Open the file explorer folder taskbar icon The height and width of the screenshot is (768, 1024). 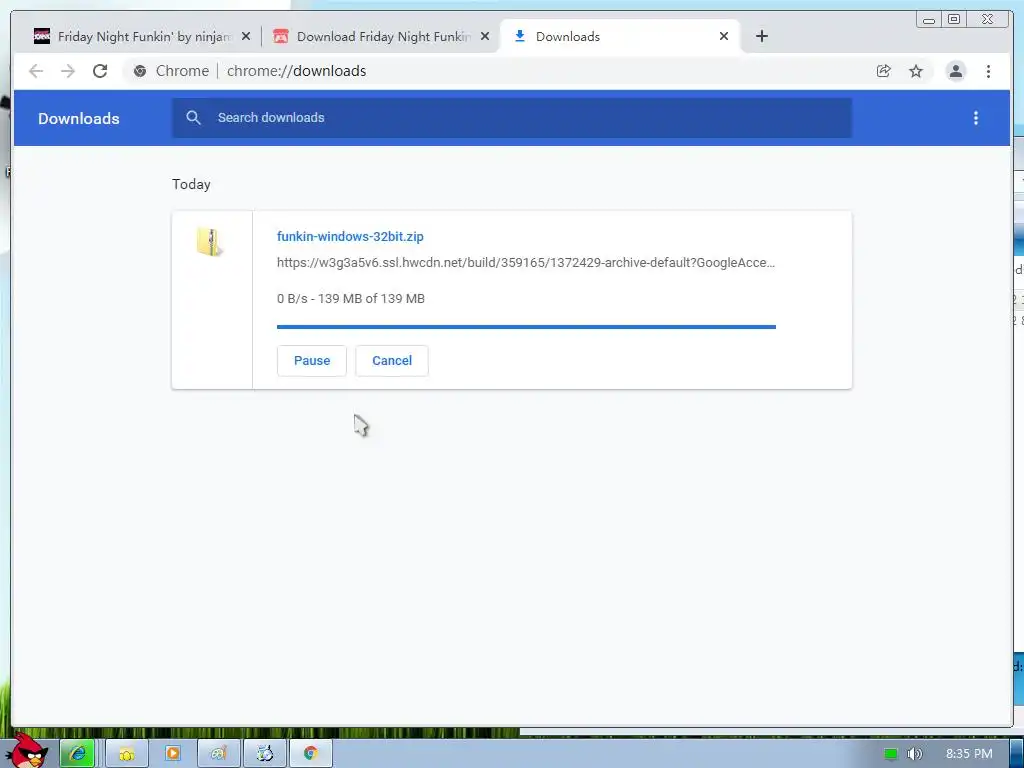coord(126,754)
